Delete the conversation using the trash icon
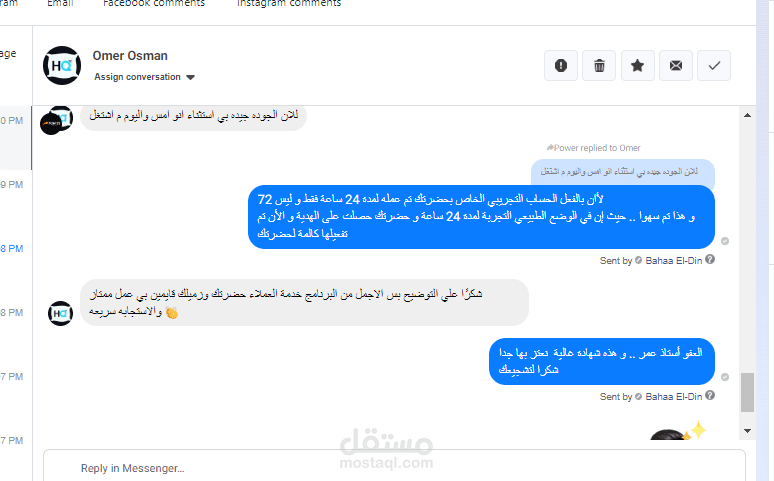The height and width of the screenshot is (481, 774). (x=599, y=65)
